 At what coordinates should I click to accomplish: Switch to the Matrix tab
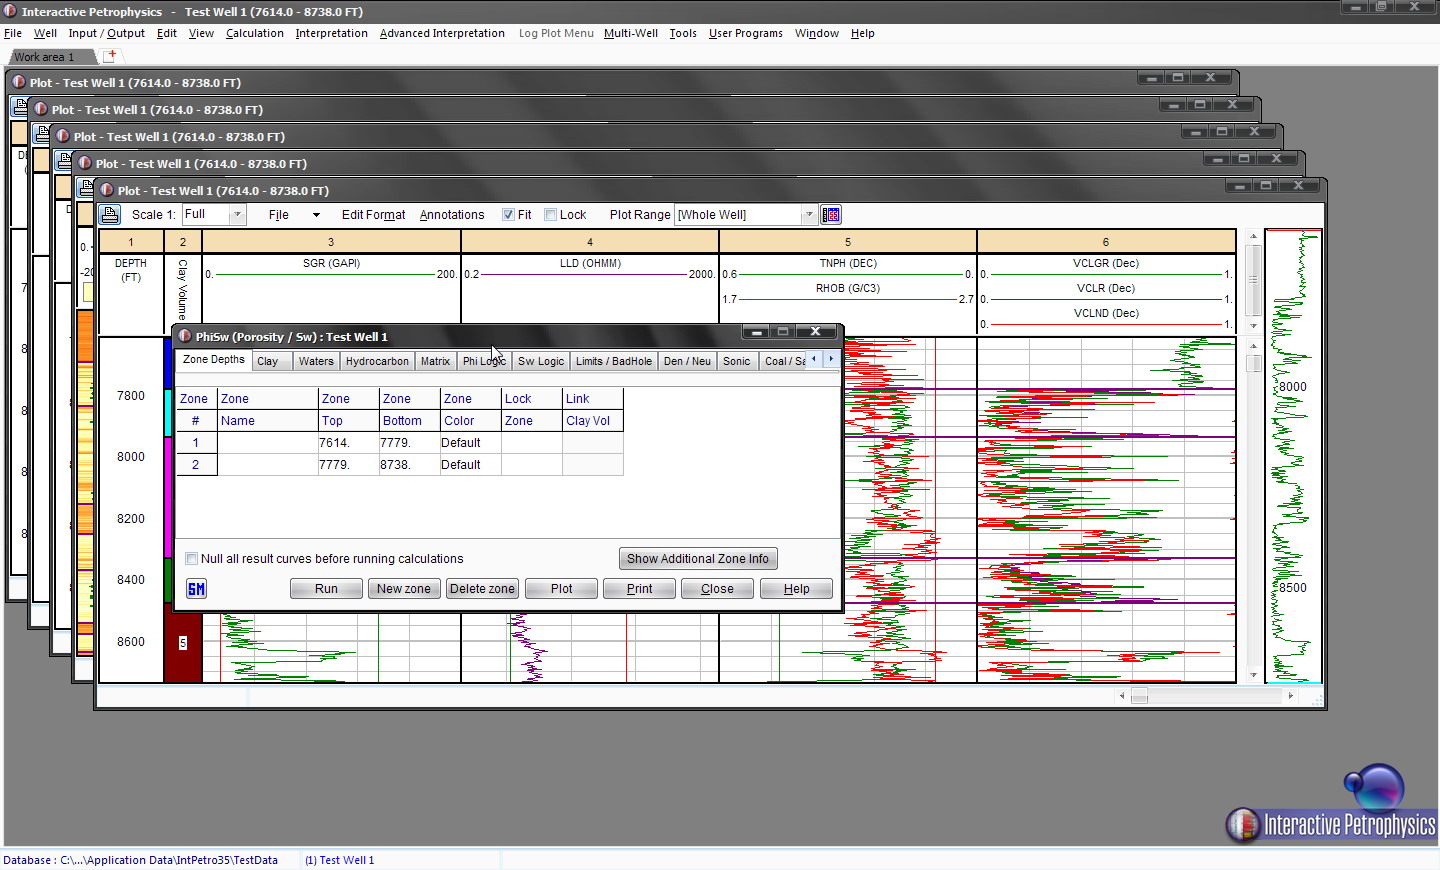435,362
